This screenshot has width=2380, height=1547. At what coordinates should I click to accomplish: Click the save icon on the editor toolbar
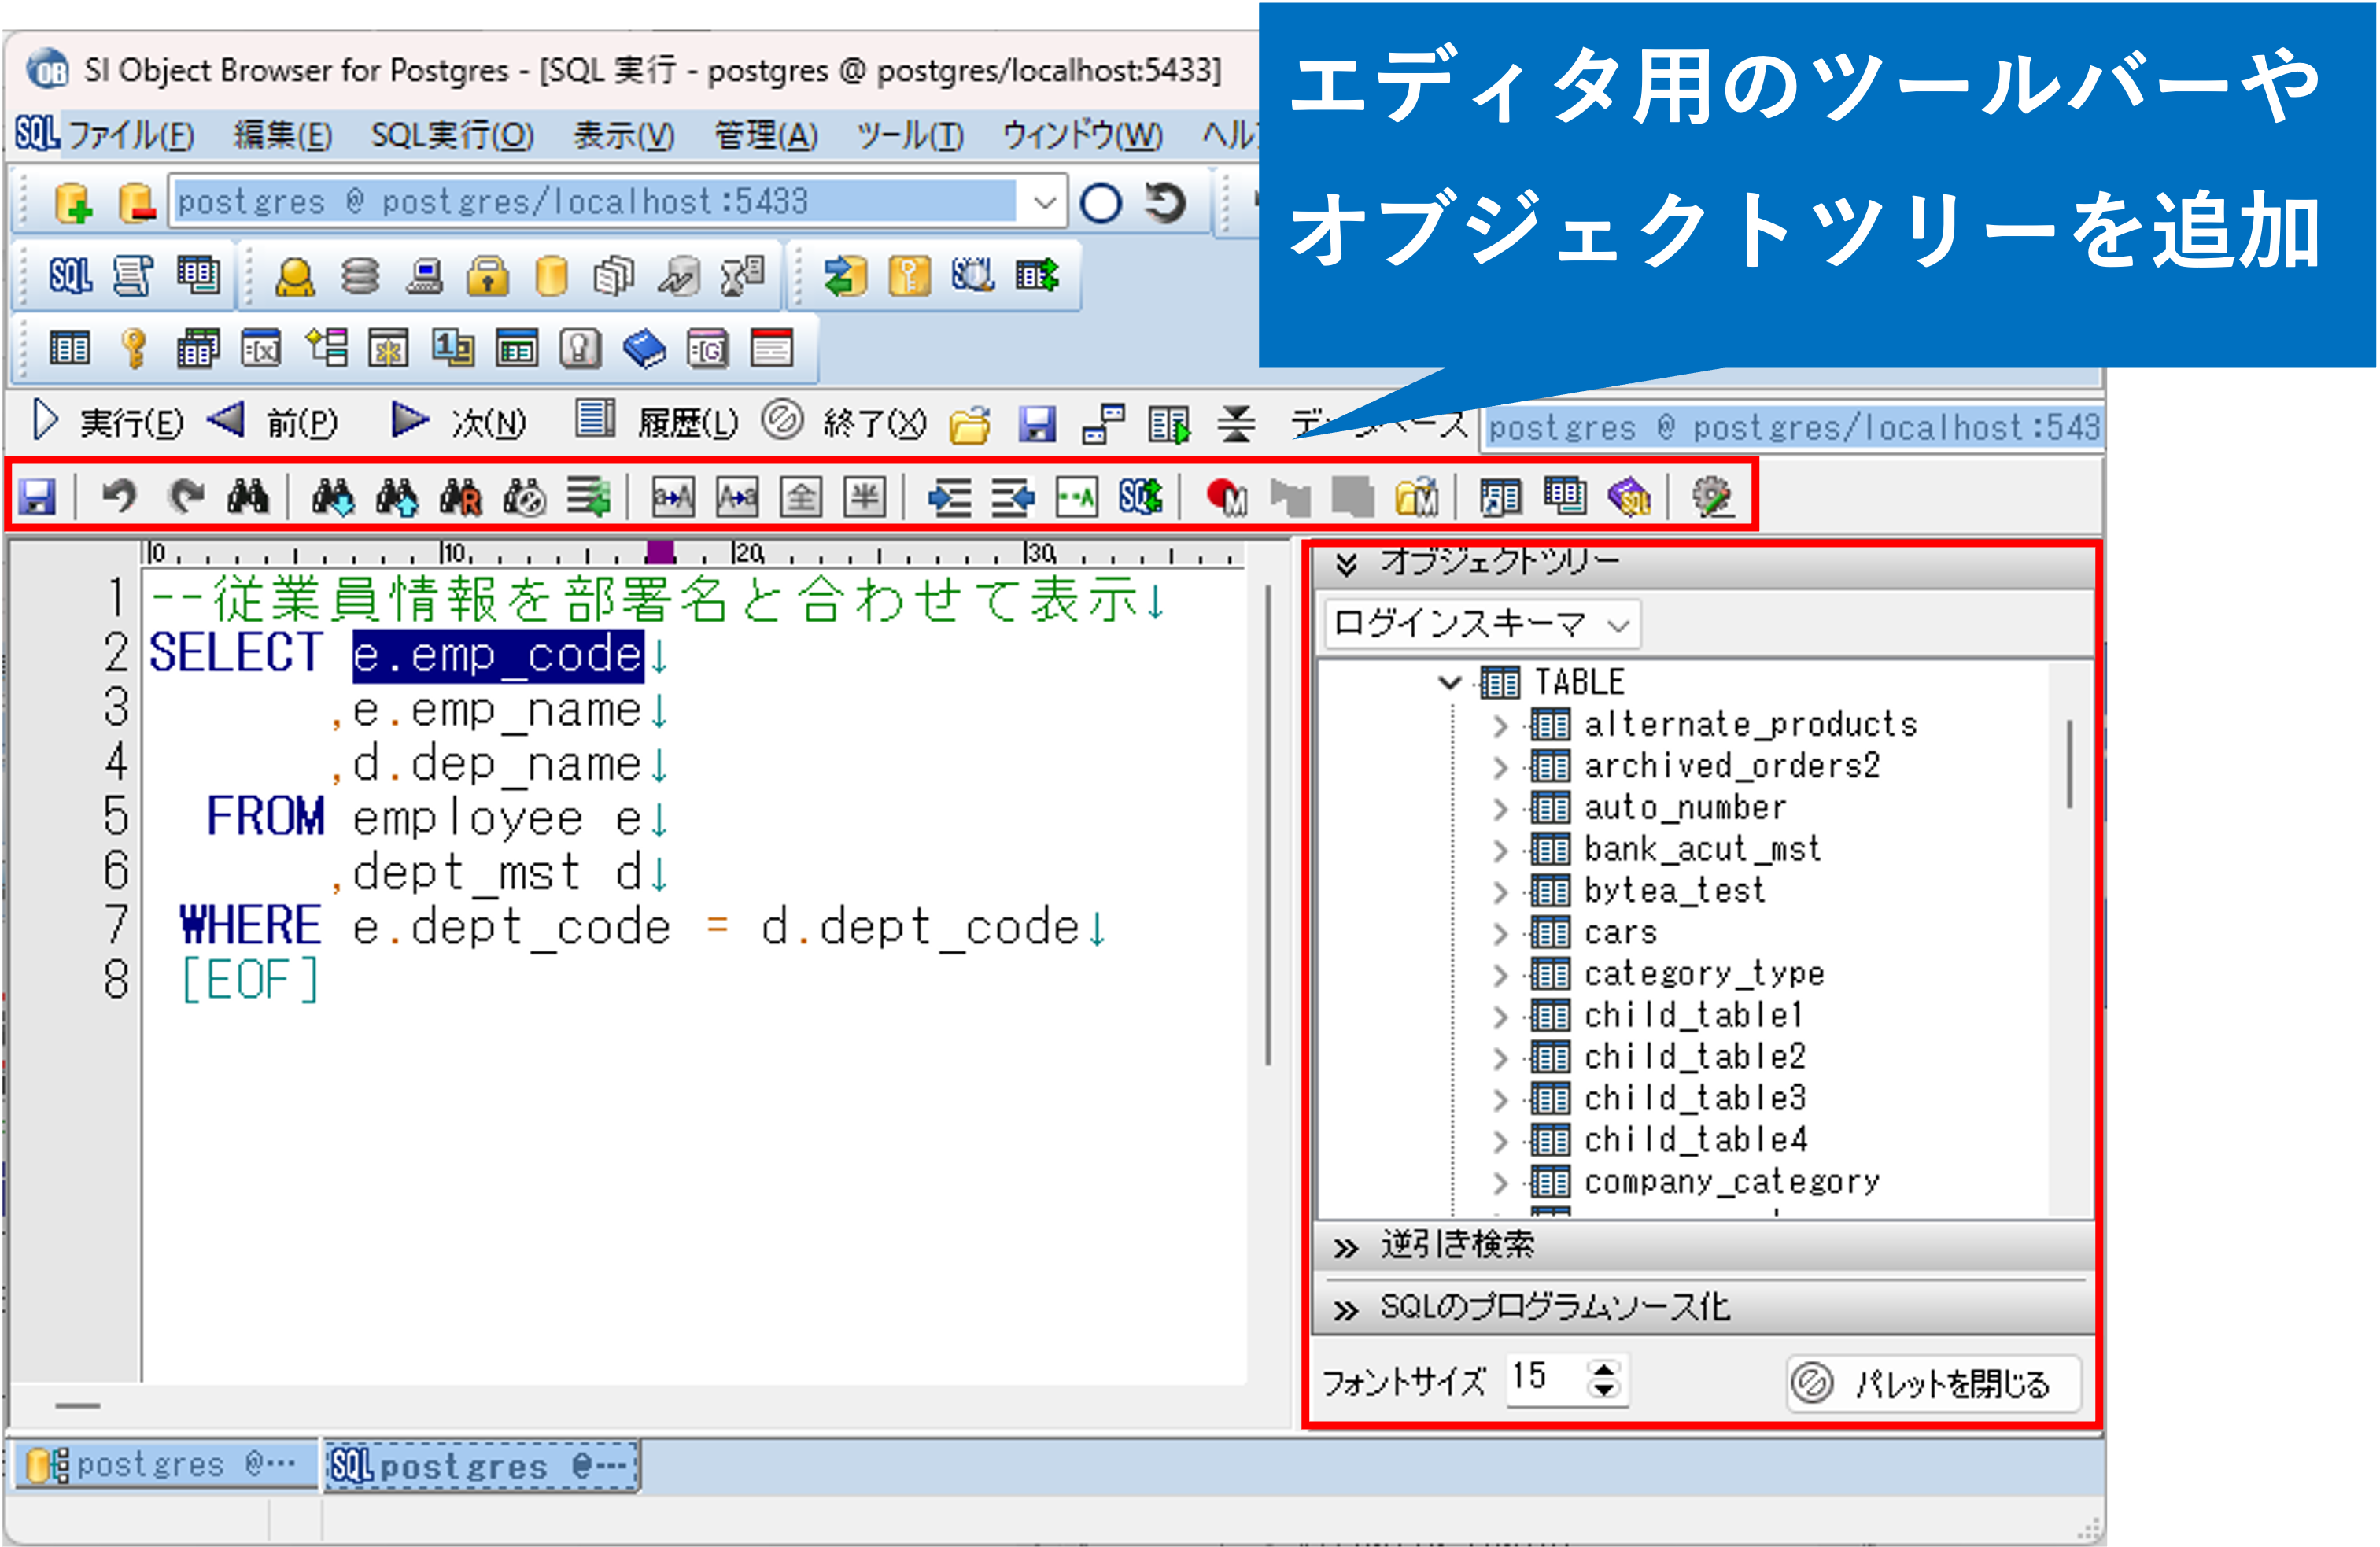point(38,497)
